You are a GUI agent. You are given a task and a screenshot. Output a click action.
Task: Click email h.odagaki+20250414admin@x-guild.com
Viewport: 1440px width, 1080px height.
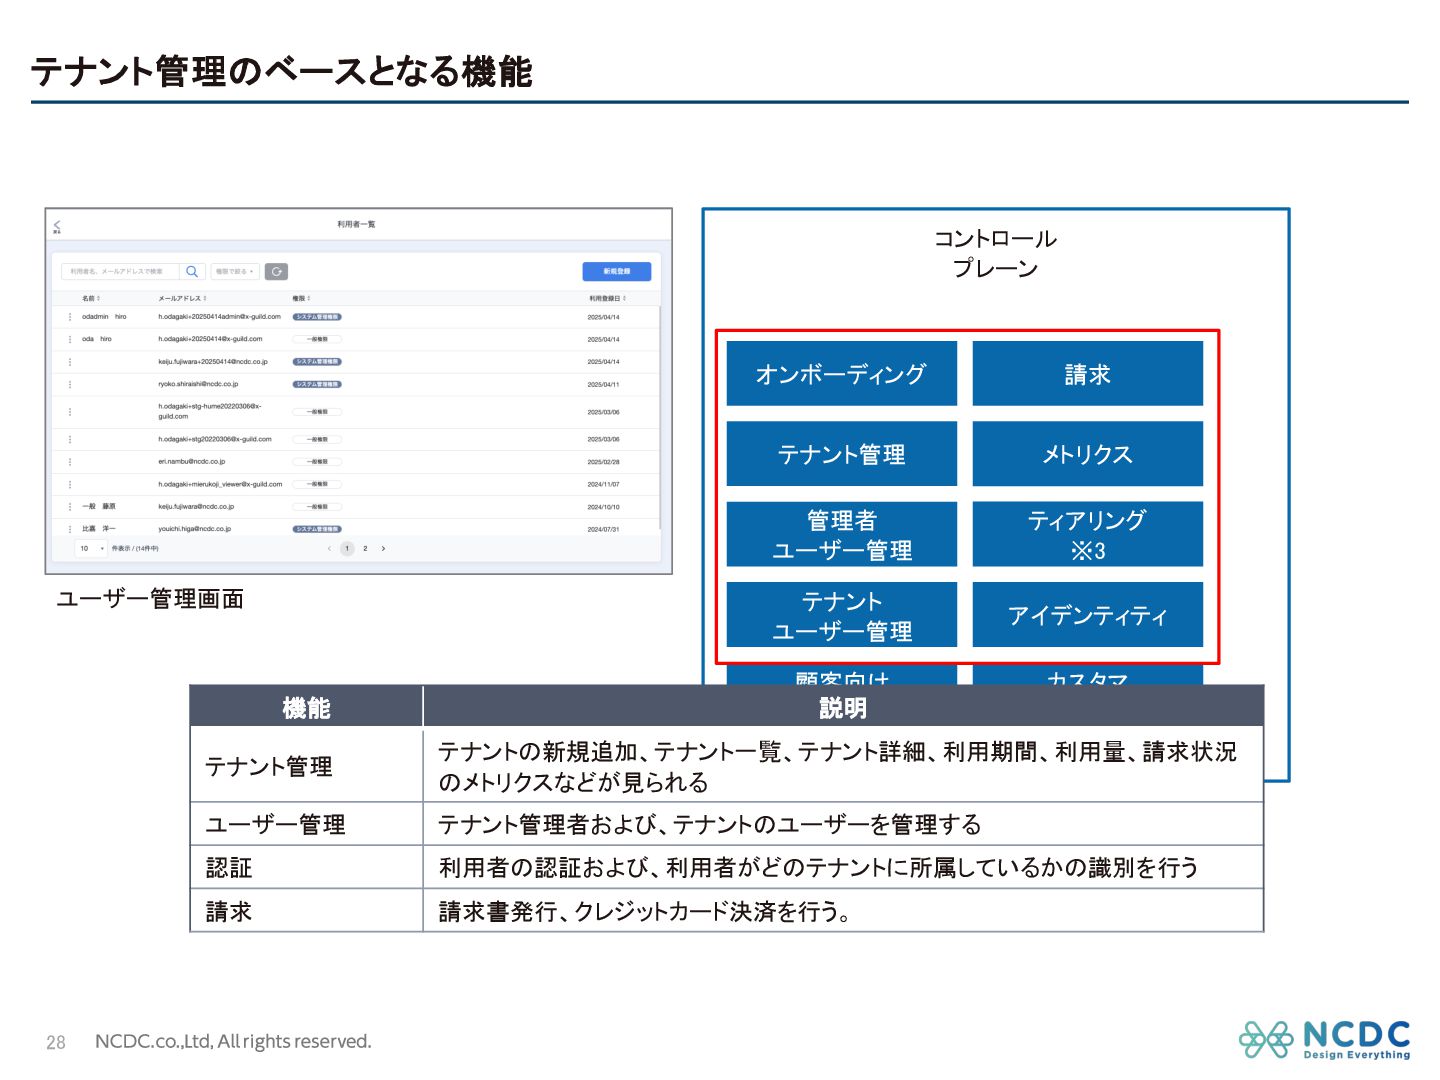[219, 317]
